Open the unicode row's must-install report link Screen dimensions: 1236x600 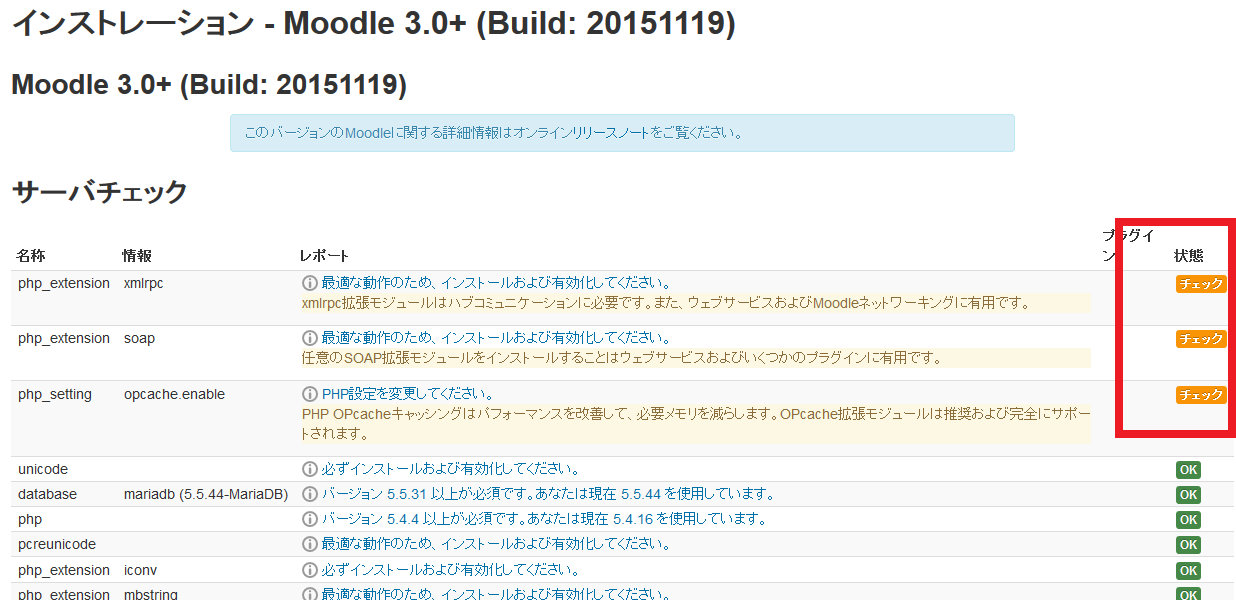pyautogui.click(x=450, y=469)
